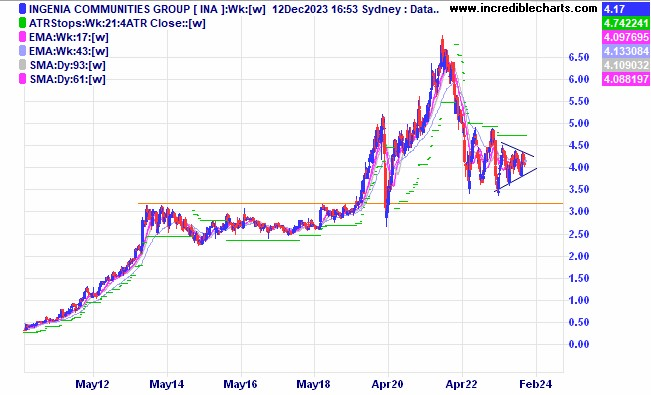This screenshot has height=395, width=651.
Task: Click the grey SMA:Dy:93 legend swatch
Action: (x=23, y=65)
